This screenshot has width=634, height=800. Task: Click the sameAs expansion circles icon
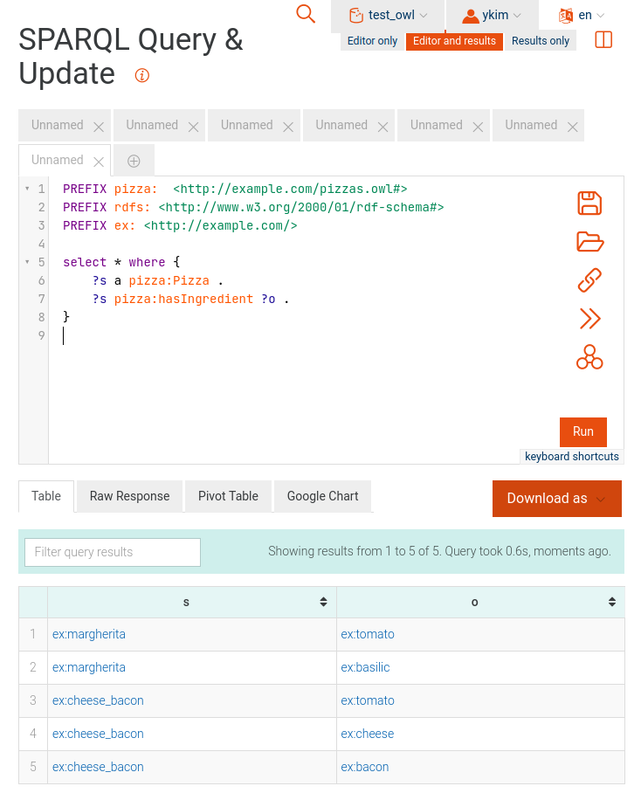pos(590,357)
